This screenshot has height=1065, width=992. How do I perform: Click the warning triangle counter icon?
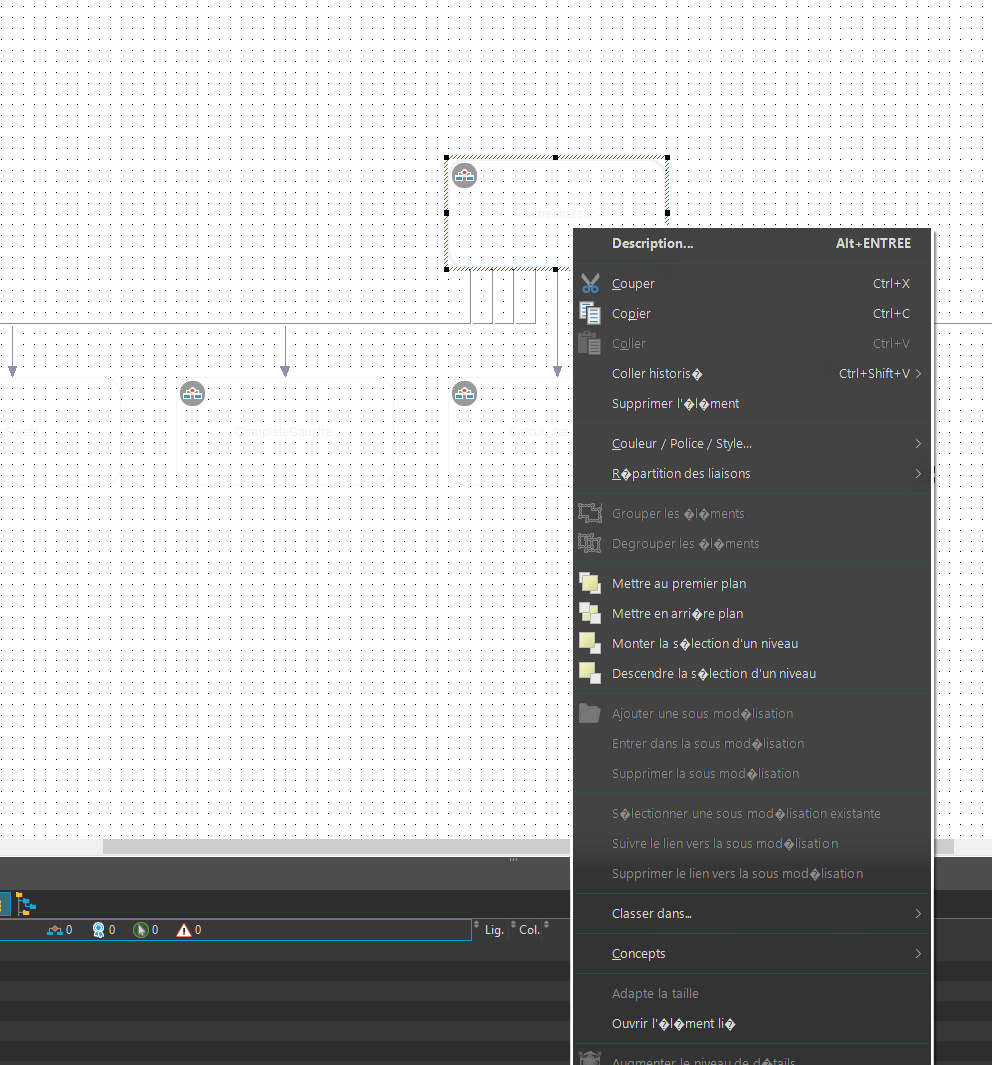(184, 931)
